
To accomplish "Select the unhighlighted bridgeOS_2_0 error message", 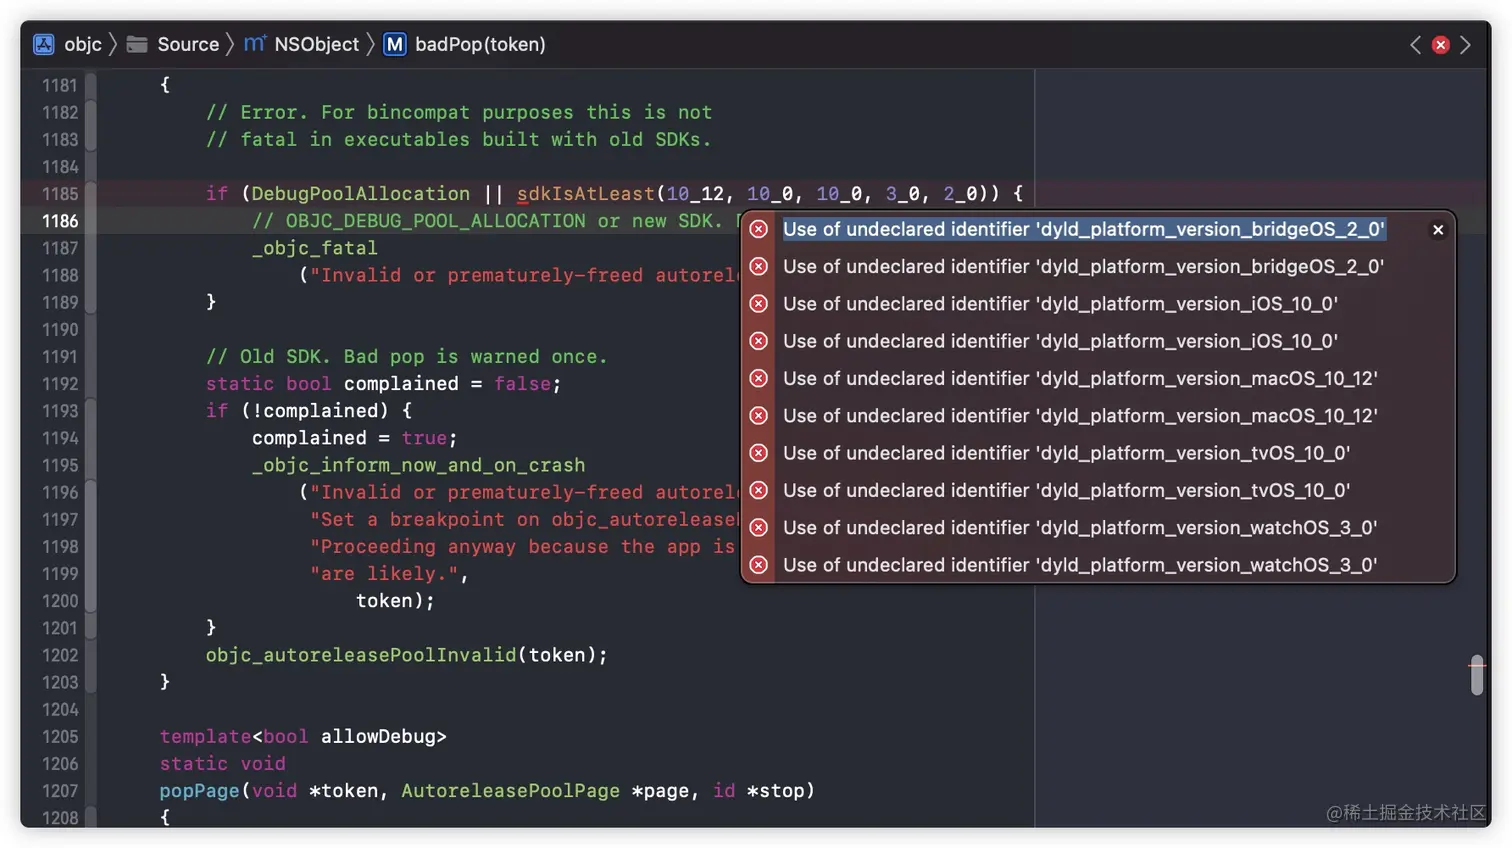I will point(1083,267).
